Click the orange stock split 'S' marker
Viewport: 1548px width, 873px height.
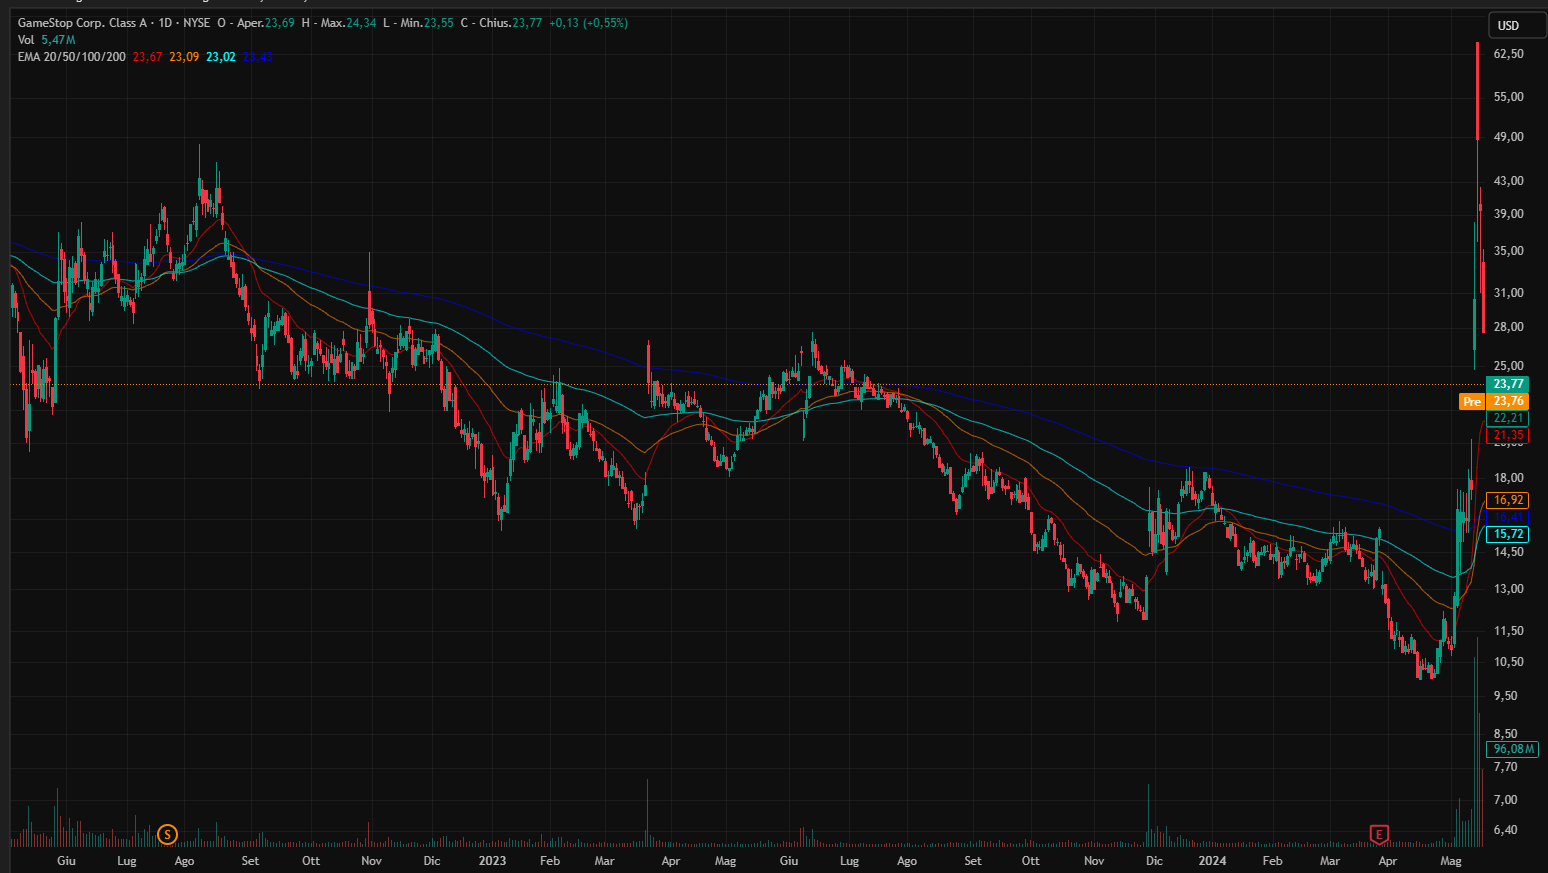coord(167,834)
